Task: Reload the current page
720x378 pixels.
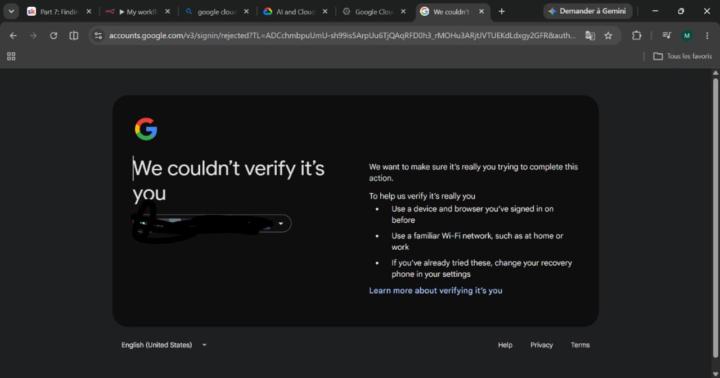Action: click(x=53, y=35)
